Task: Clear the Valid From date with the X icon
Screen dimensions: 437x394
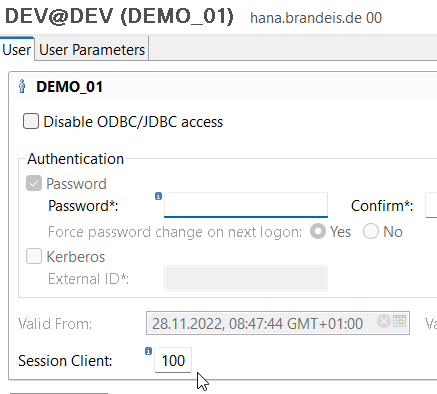Action: pyautogui.click(x=384, y=321)
